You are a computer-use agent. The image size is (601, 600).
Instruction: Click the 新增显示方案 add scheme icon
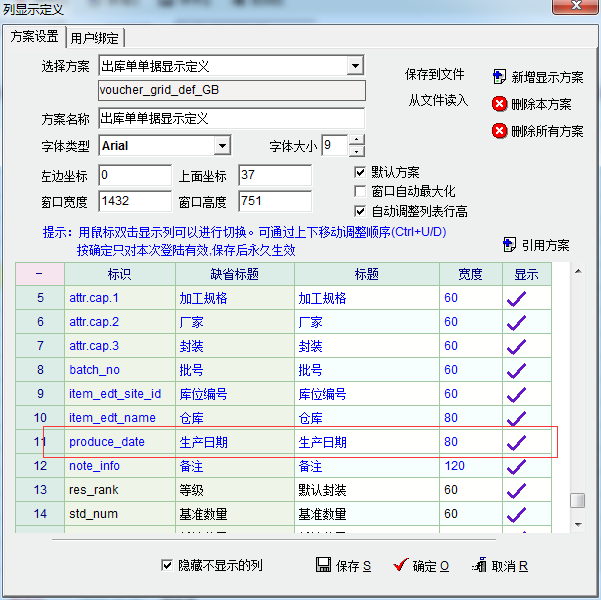499,76
